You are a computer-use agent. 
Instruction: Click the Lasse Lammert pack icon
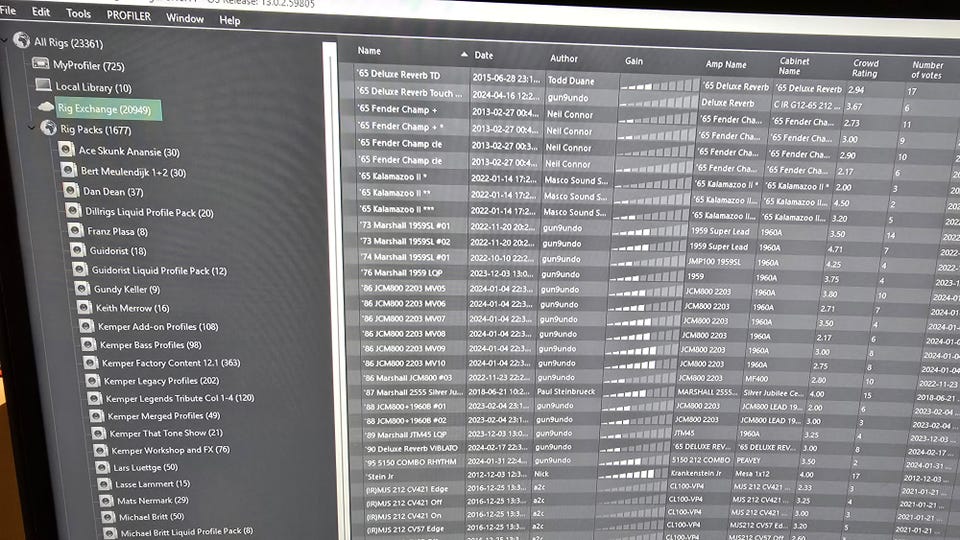click(104, 484)
